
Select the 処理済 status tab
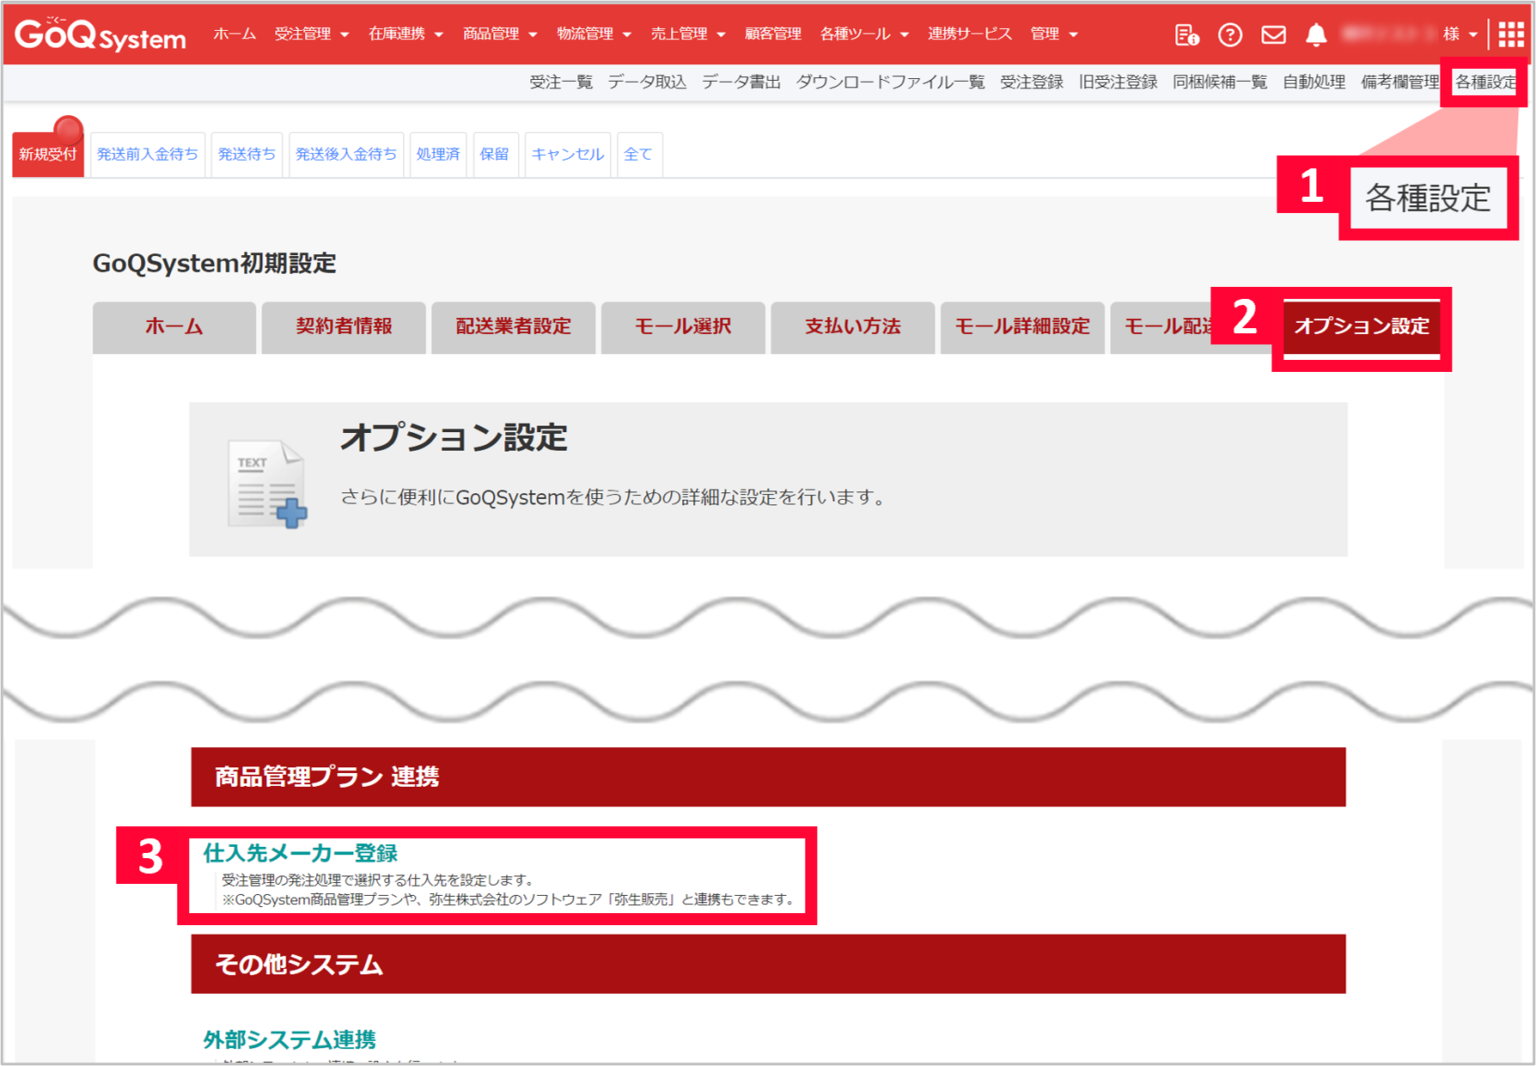[x=438, y=154]
